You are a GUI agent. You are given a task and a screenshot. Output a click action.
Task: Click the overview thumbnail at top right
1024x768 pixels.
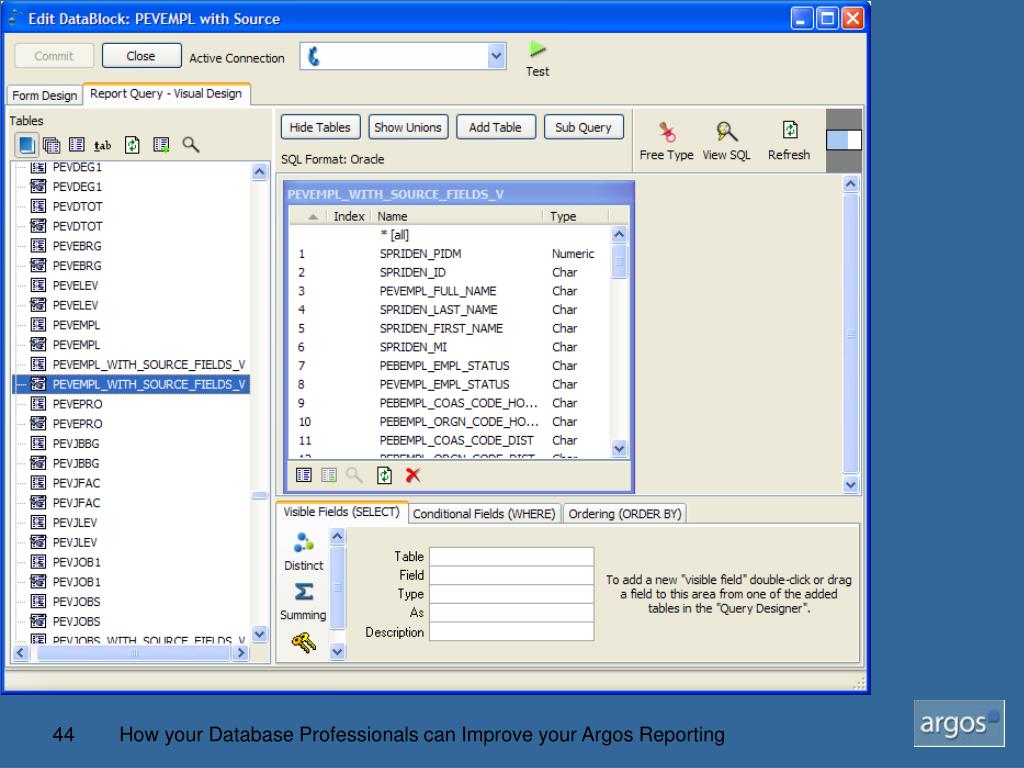click(x=844, y=140)
